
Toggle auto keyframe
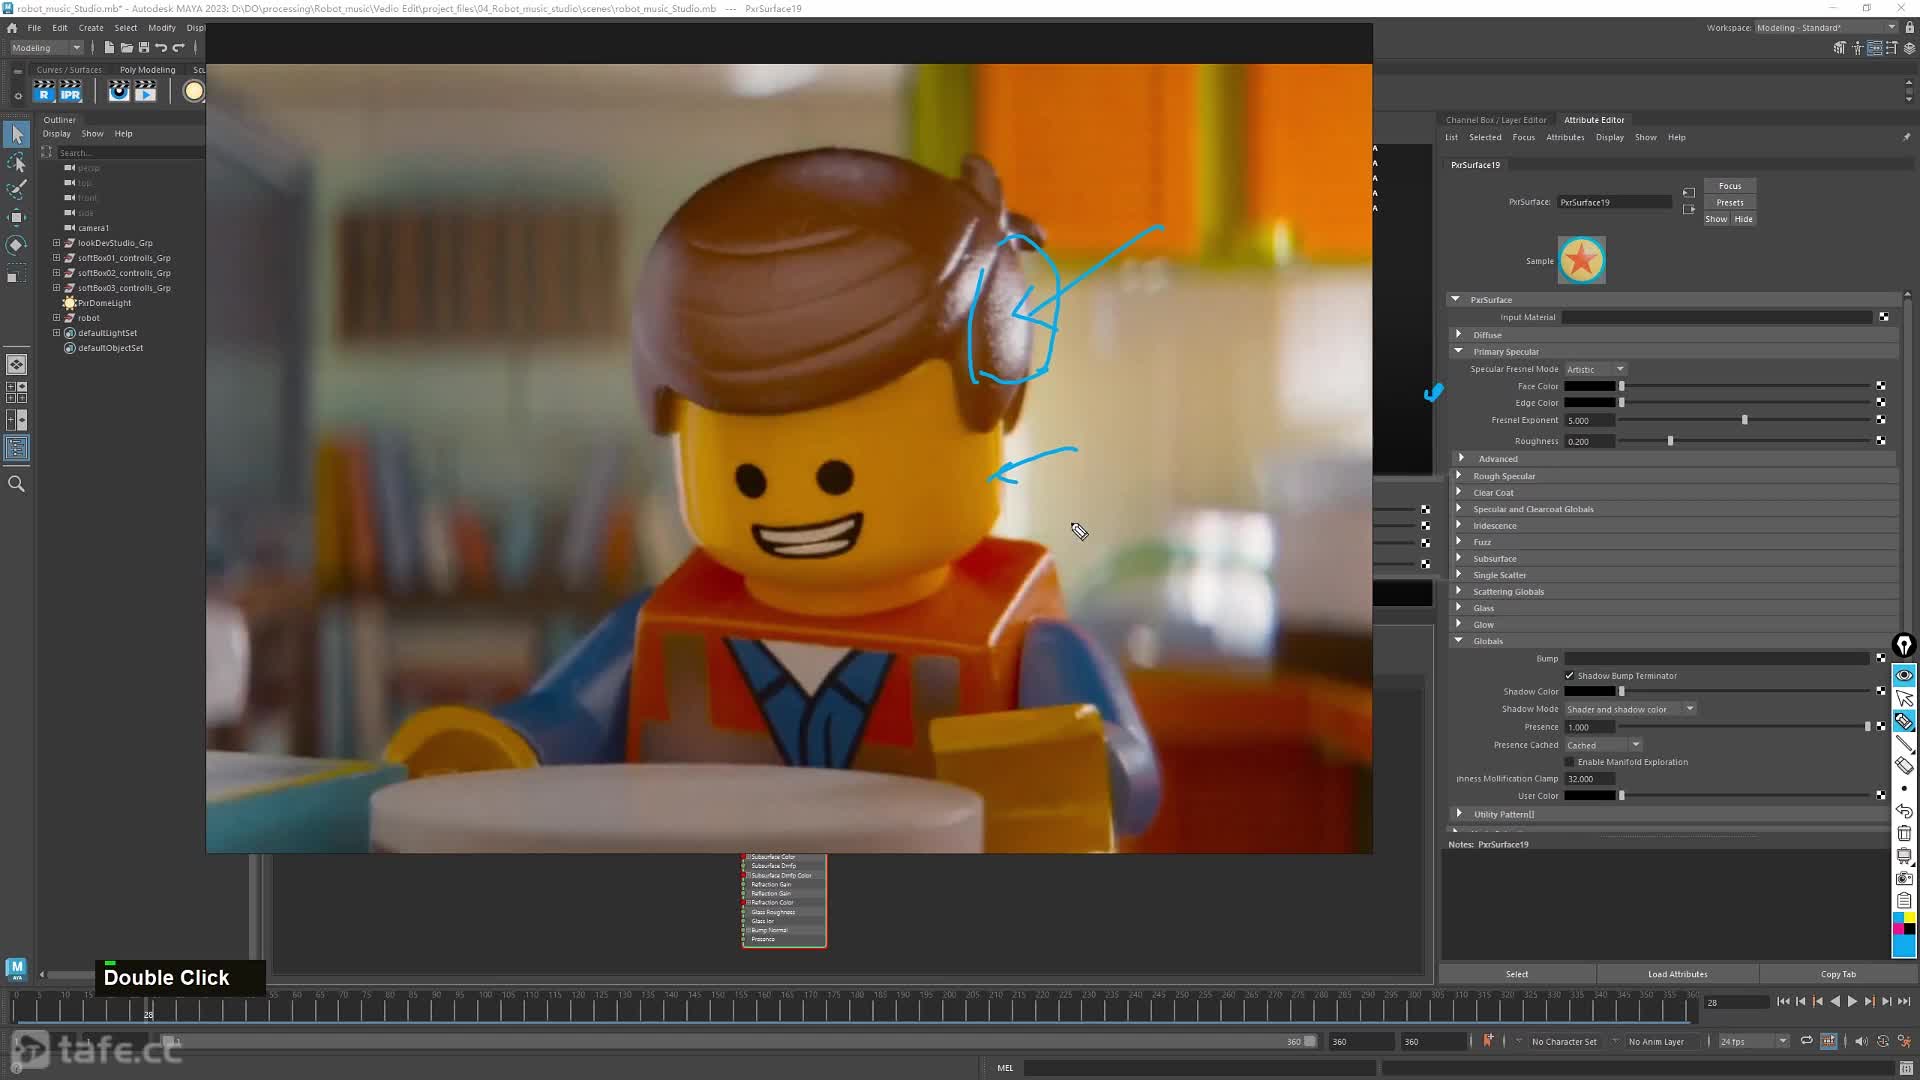(1883, 1041)
